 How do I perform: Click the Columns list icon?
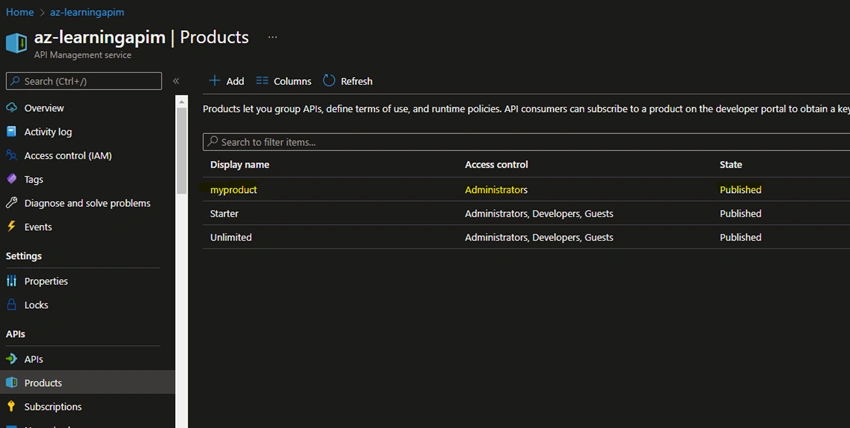point(262,81)
